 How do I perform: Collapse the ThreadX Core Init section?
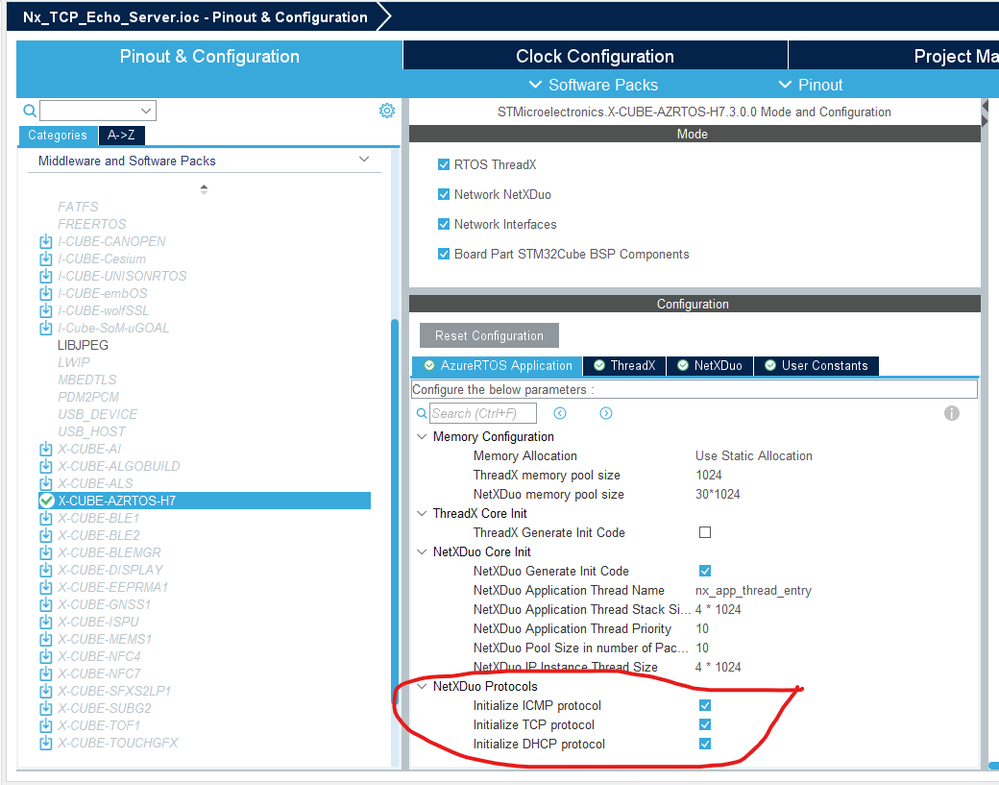pos(422,514)
